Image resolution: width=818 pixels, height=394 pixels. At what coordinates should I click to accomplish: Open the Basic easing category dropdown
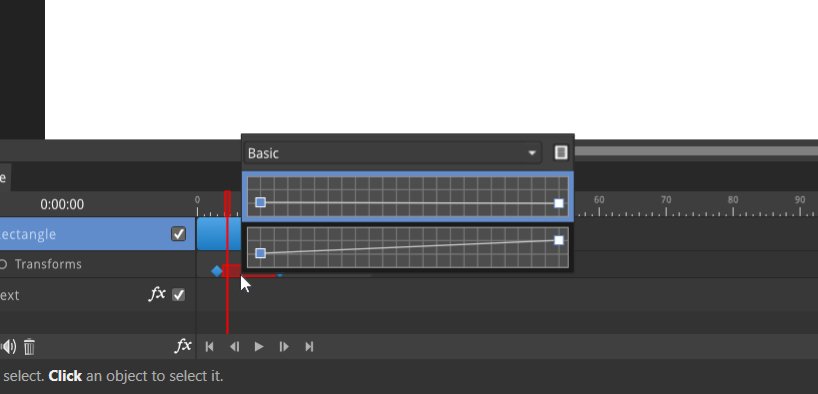[392, 153]
